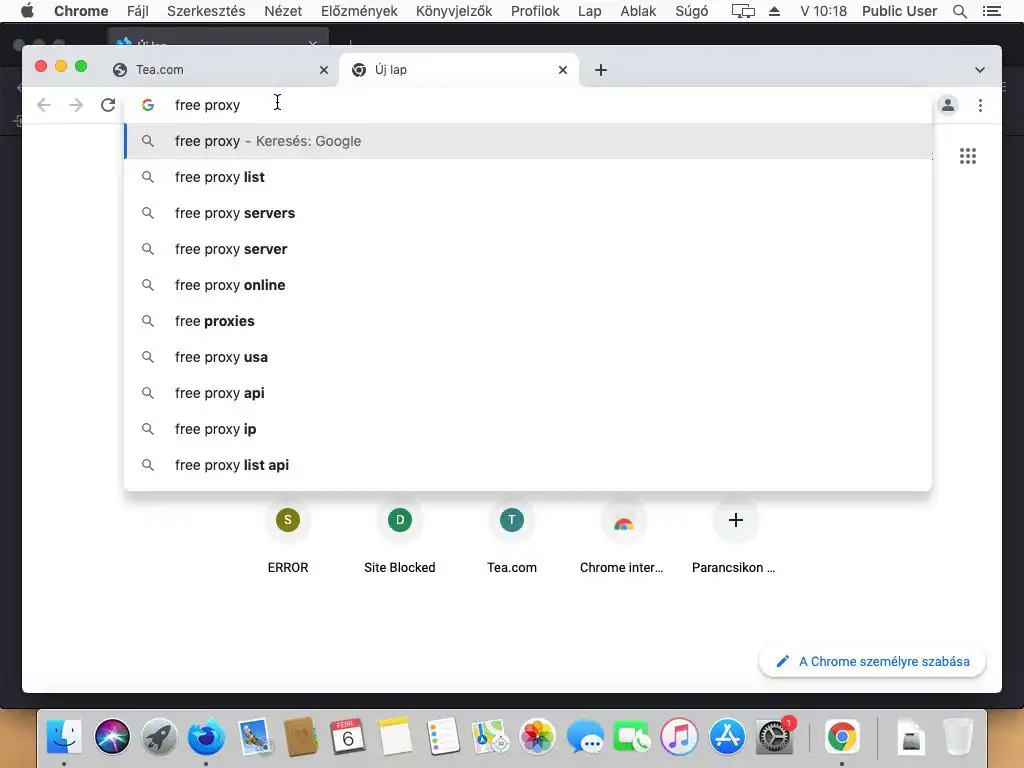The height and width of the screenshot is (768, 1024).
Task: Go back using the browser back arrow
Action: coord(44,105)
